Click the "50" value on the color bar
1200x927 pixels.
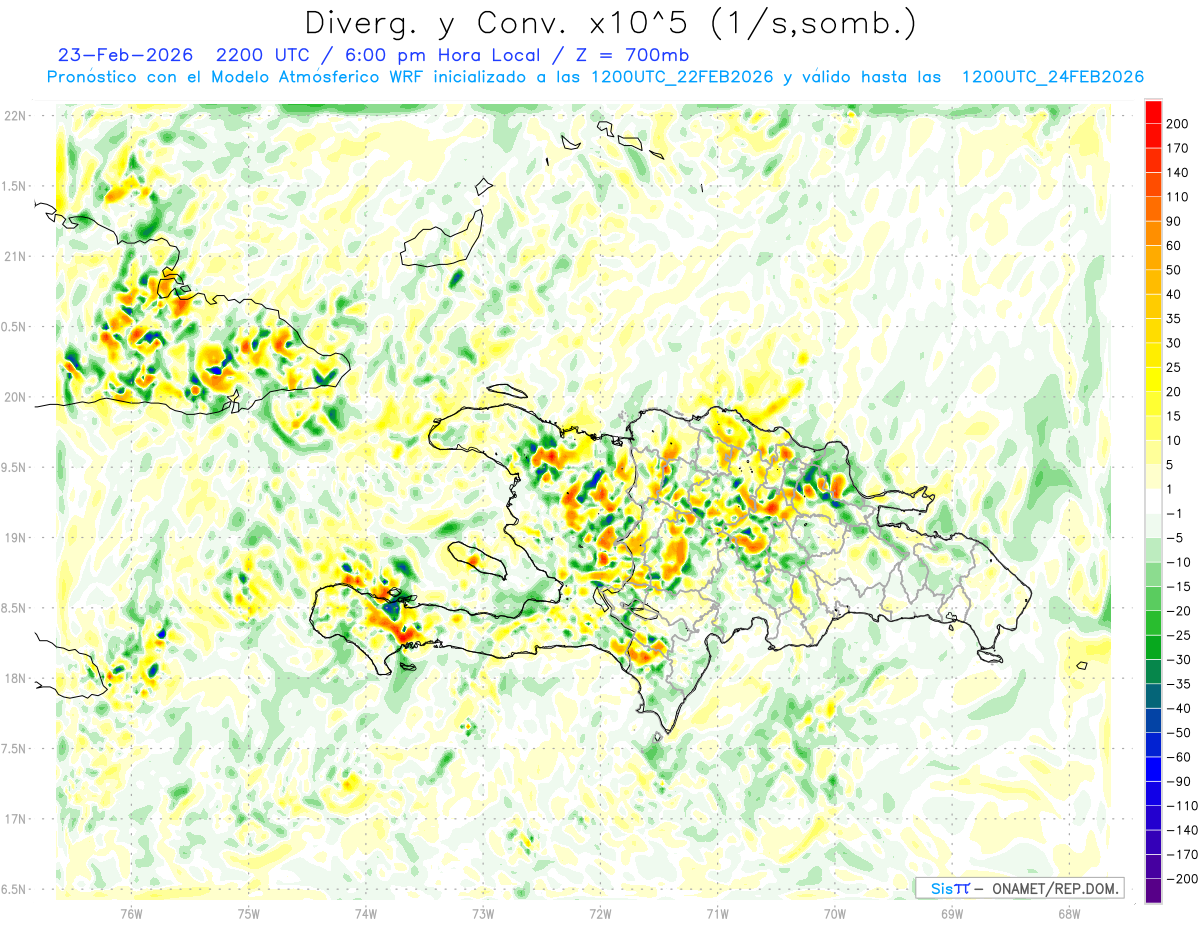click(1173, 269)
